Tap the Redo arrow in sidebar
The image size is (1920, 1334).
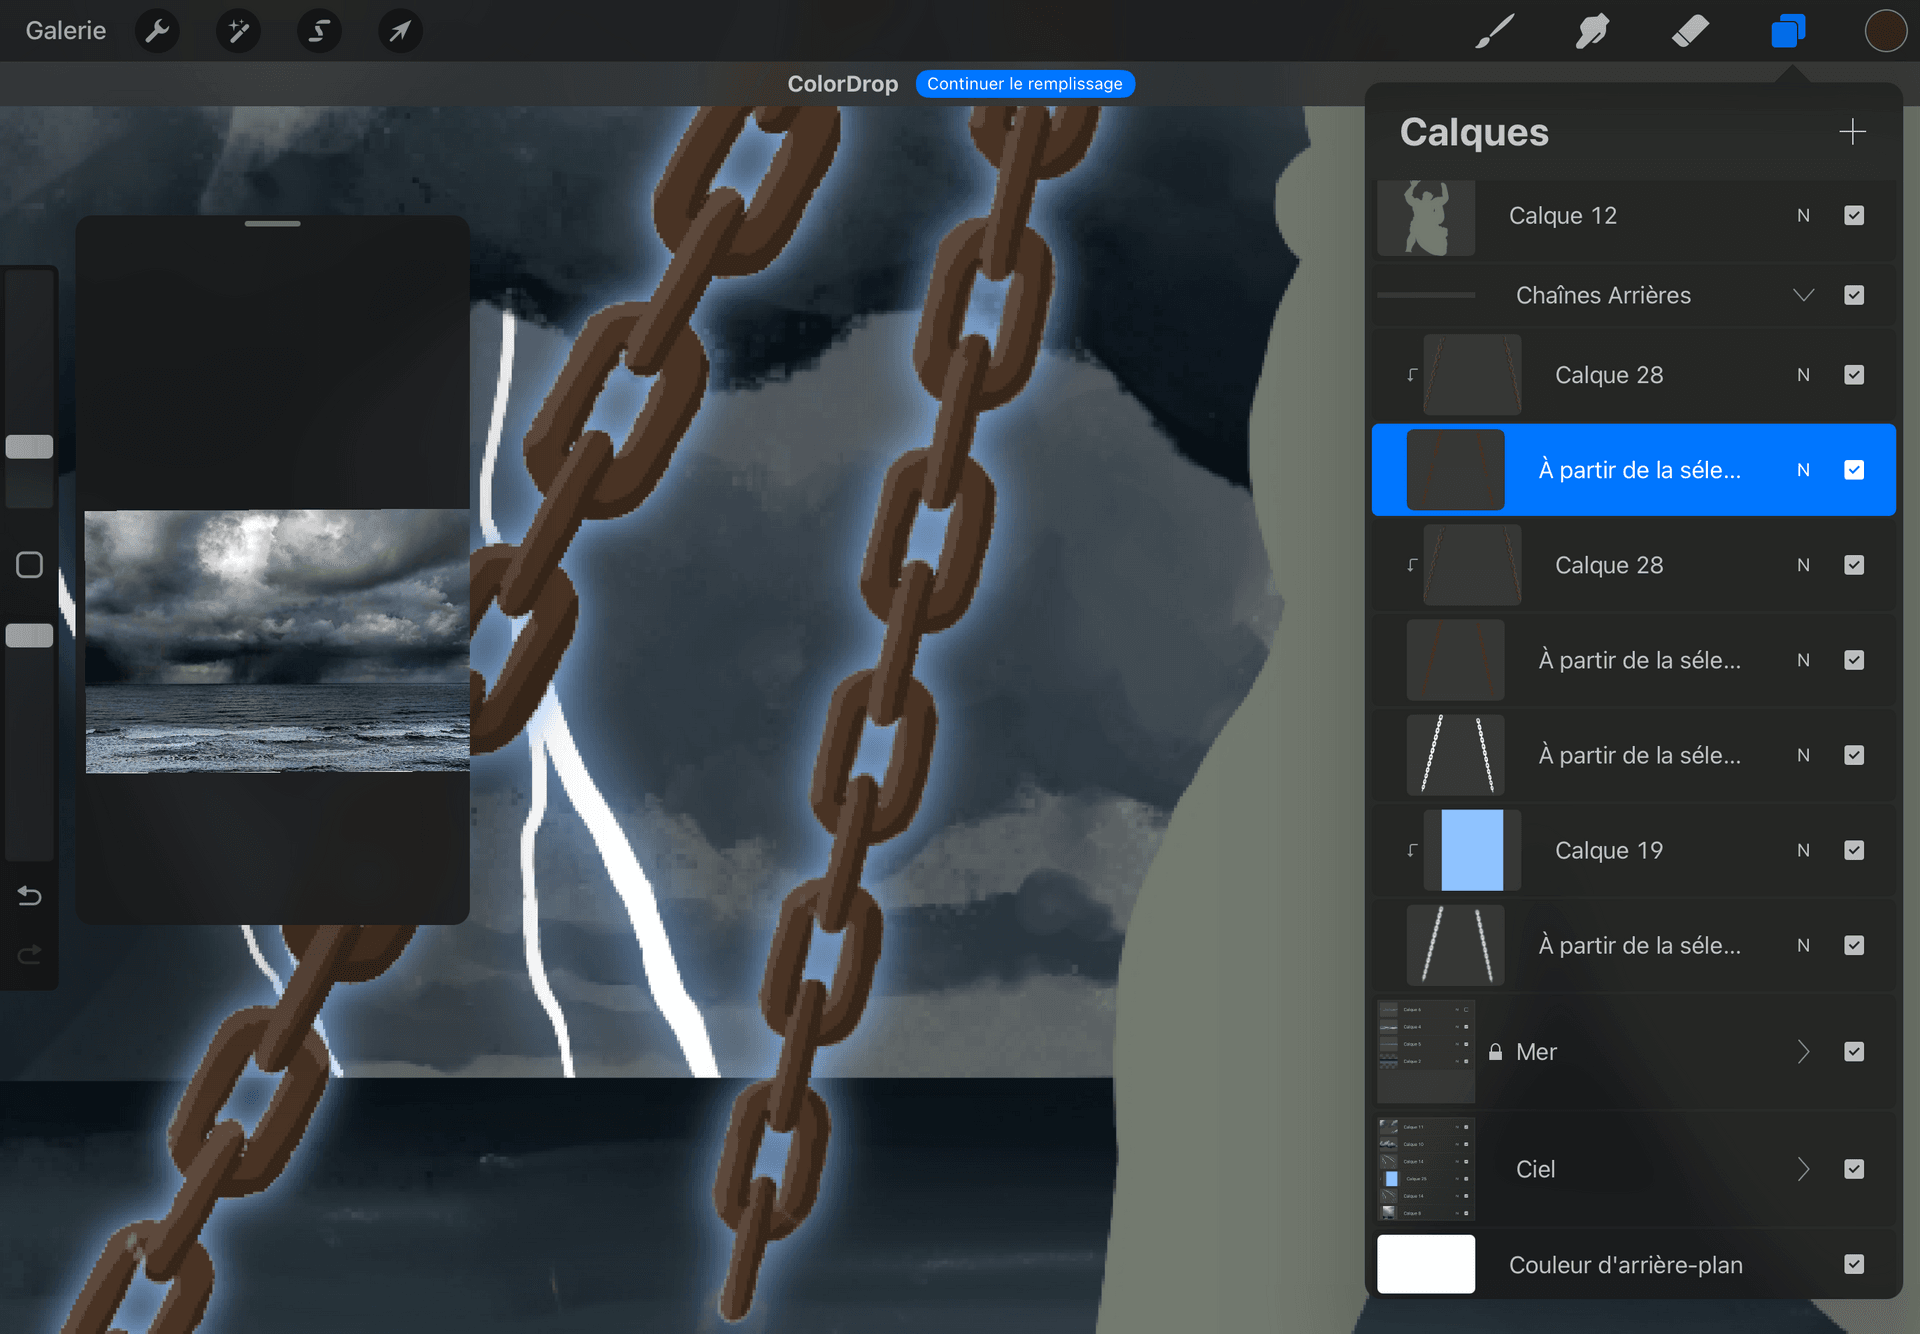[x=29, y=955]
